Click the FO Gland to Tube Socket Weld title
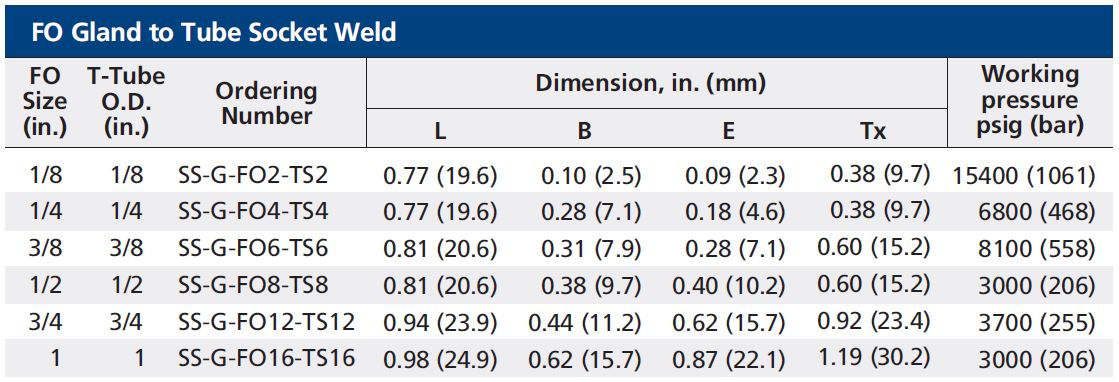This screenshot has height=382, width=1119. pos(213,32)
